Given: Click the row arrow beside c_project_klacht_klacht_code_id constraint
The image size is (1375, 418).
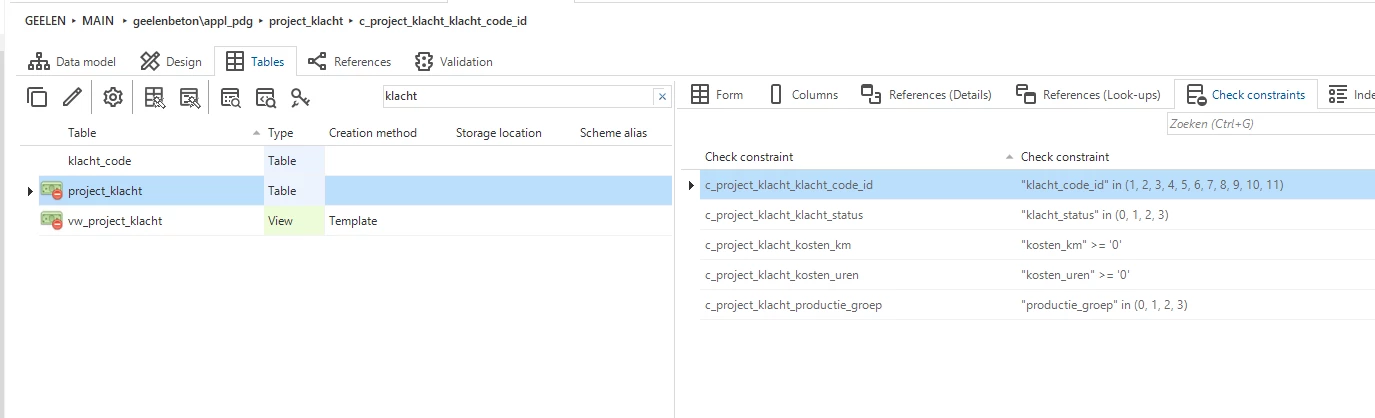Looking at the screenshot, I should (691, 185).
